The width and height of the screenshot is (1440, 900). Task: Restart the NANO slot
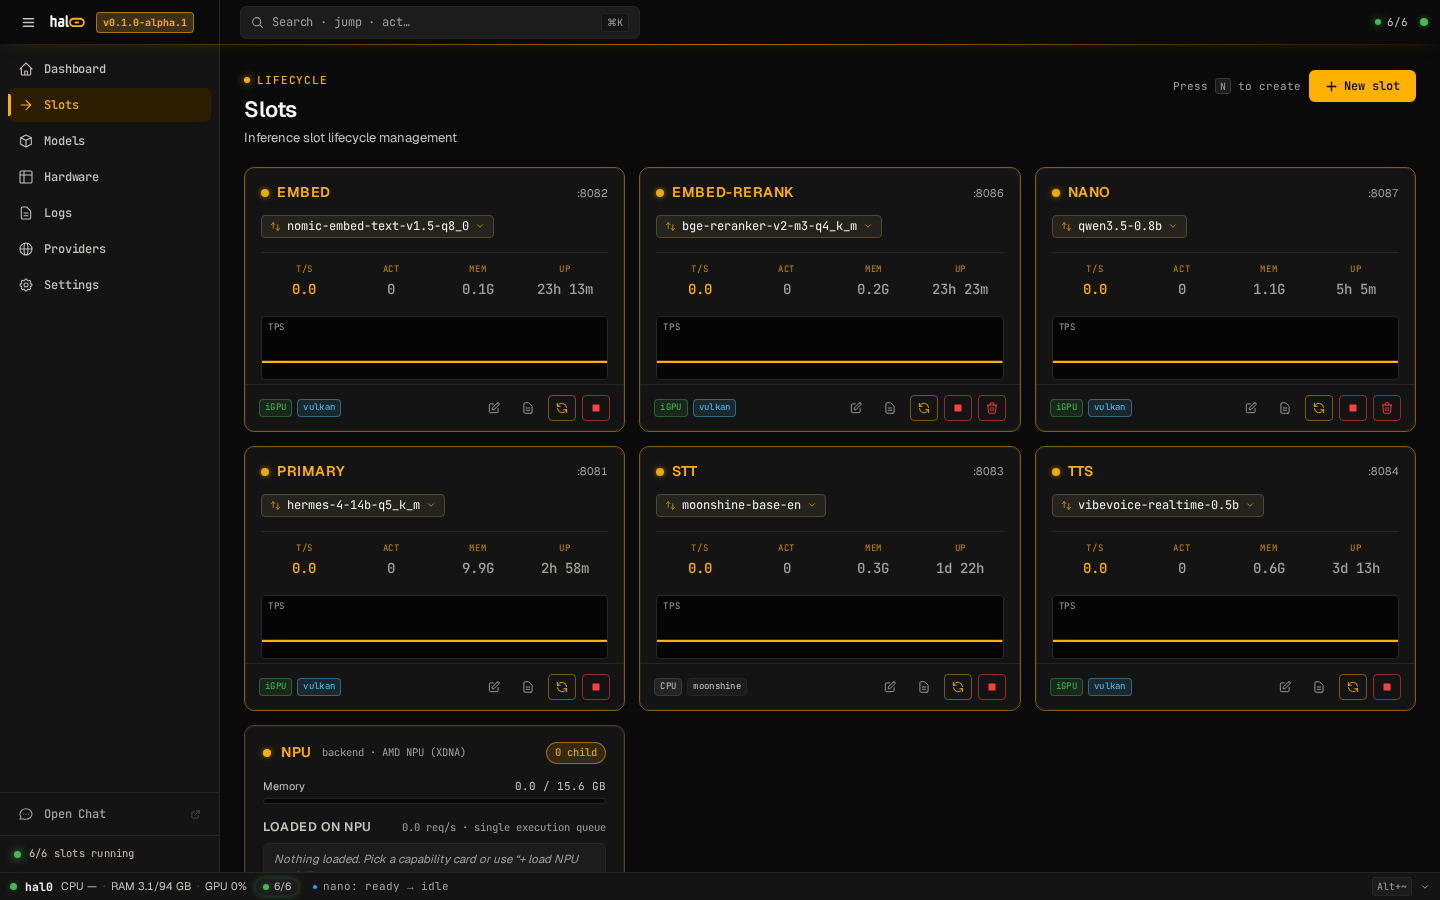click(1319, 408)
